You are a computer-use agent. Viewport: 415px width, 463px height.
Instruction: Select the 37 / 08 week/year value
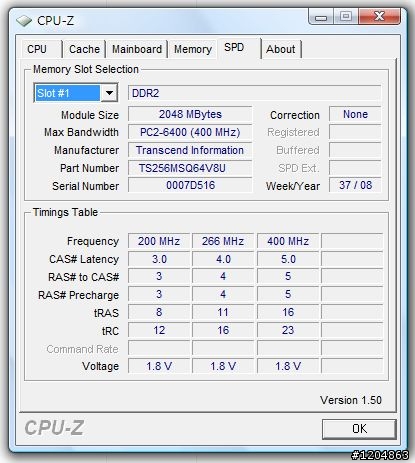355,185
